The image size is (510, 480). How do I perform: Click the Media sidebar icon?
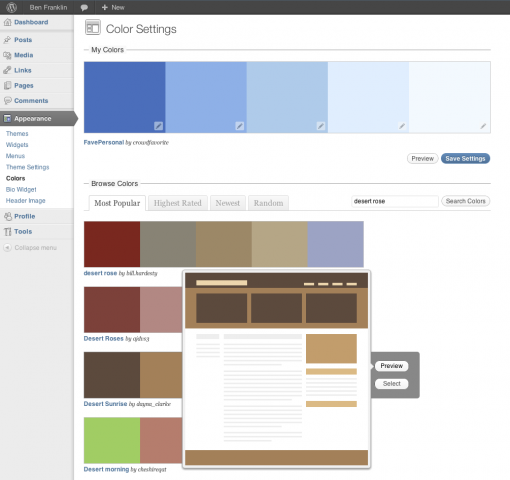point(7,55)
